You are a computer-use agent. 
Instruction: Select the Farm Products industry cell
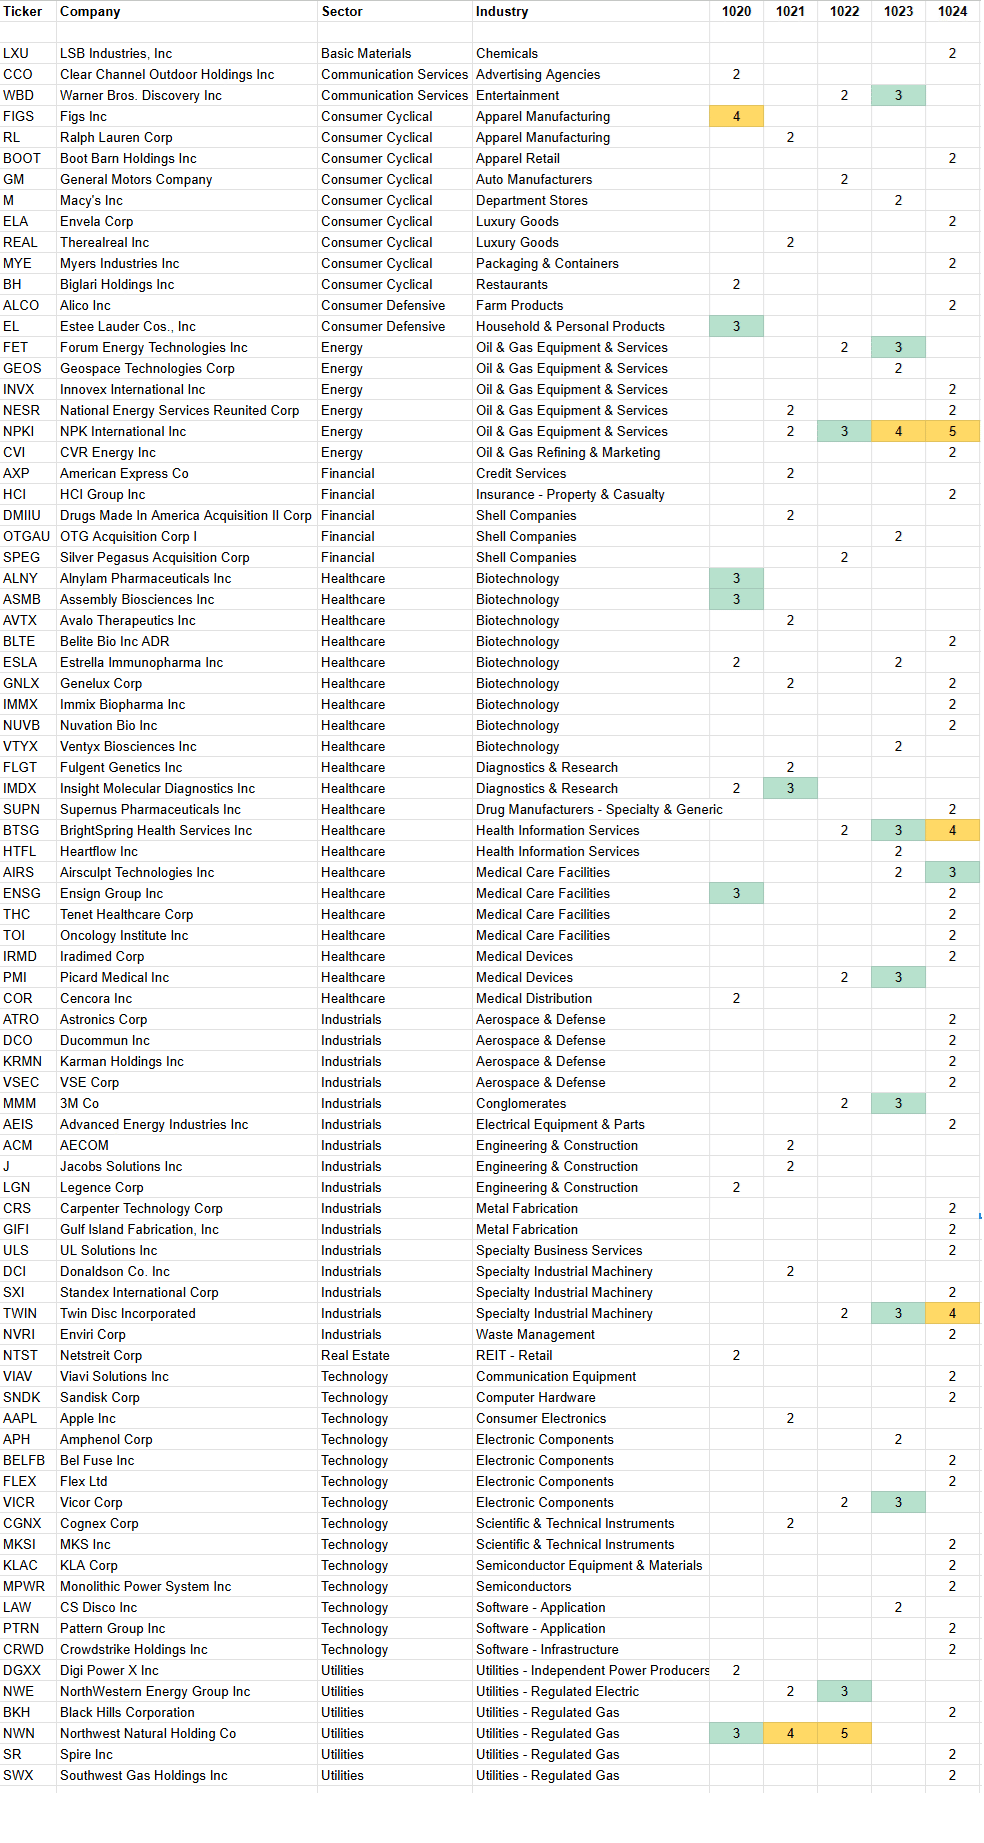[x=591, y=305]
